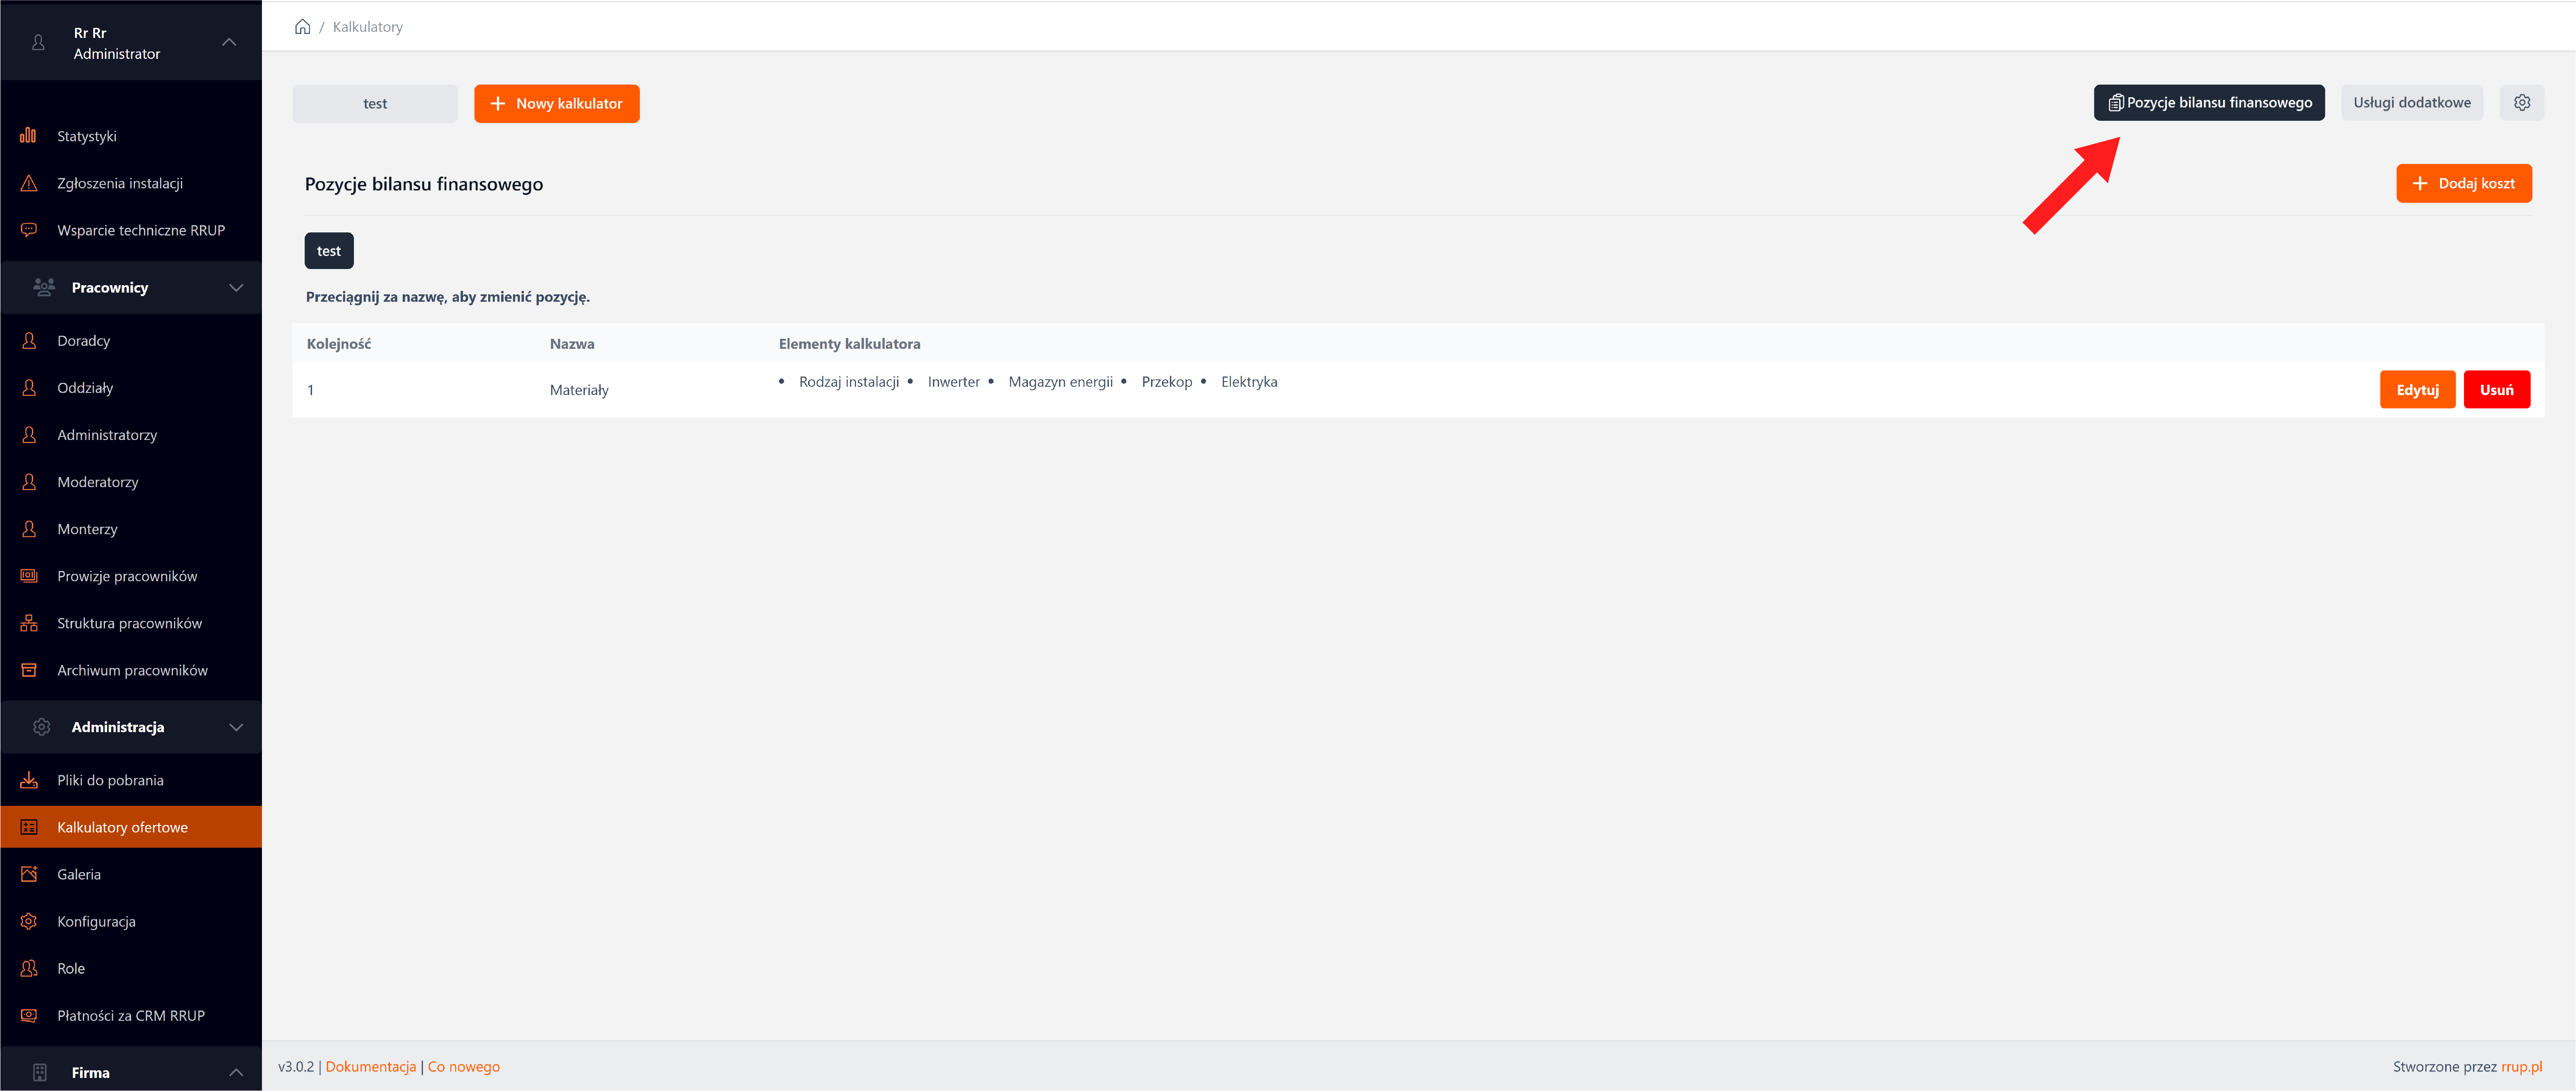Click the Struktura pracowników hierarchy icon
Viewport: 2576px width, 1091px height.
click(28, 623)
